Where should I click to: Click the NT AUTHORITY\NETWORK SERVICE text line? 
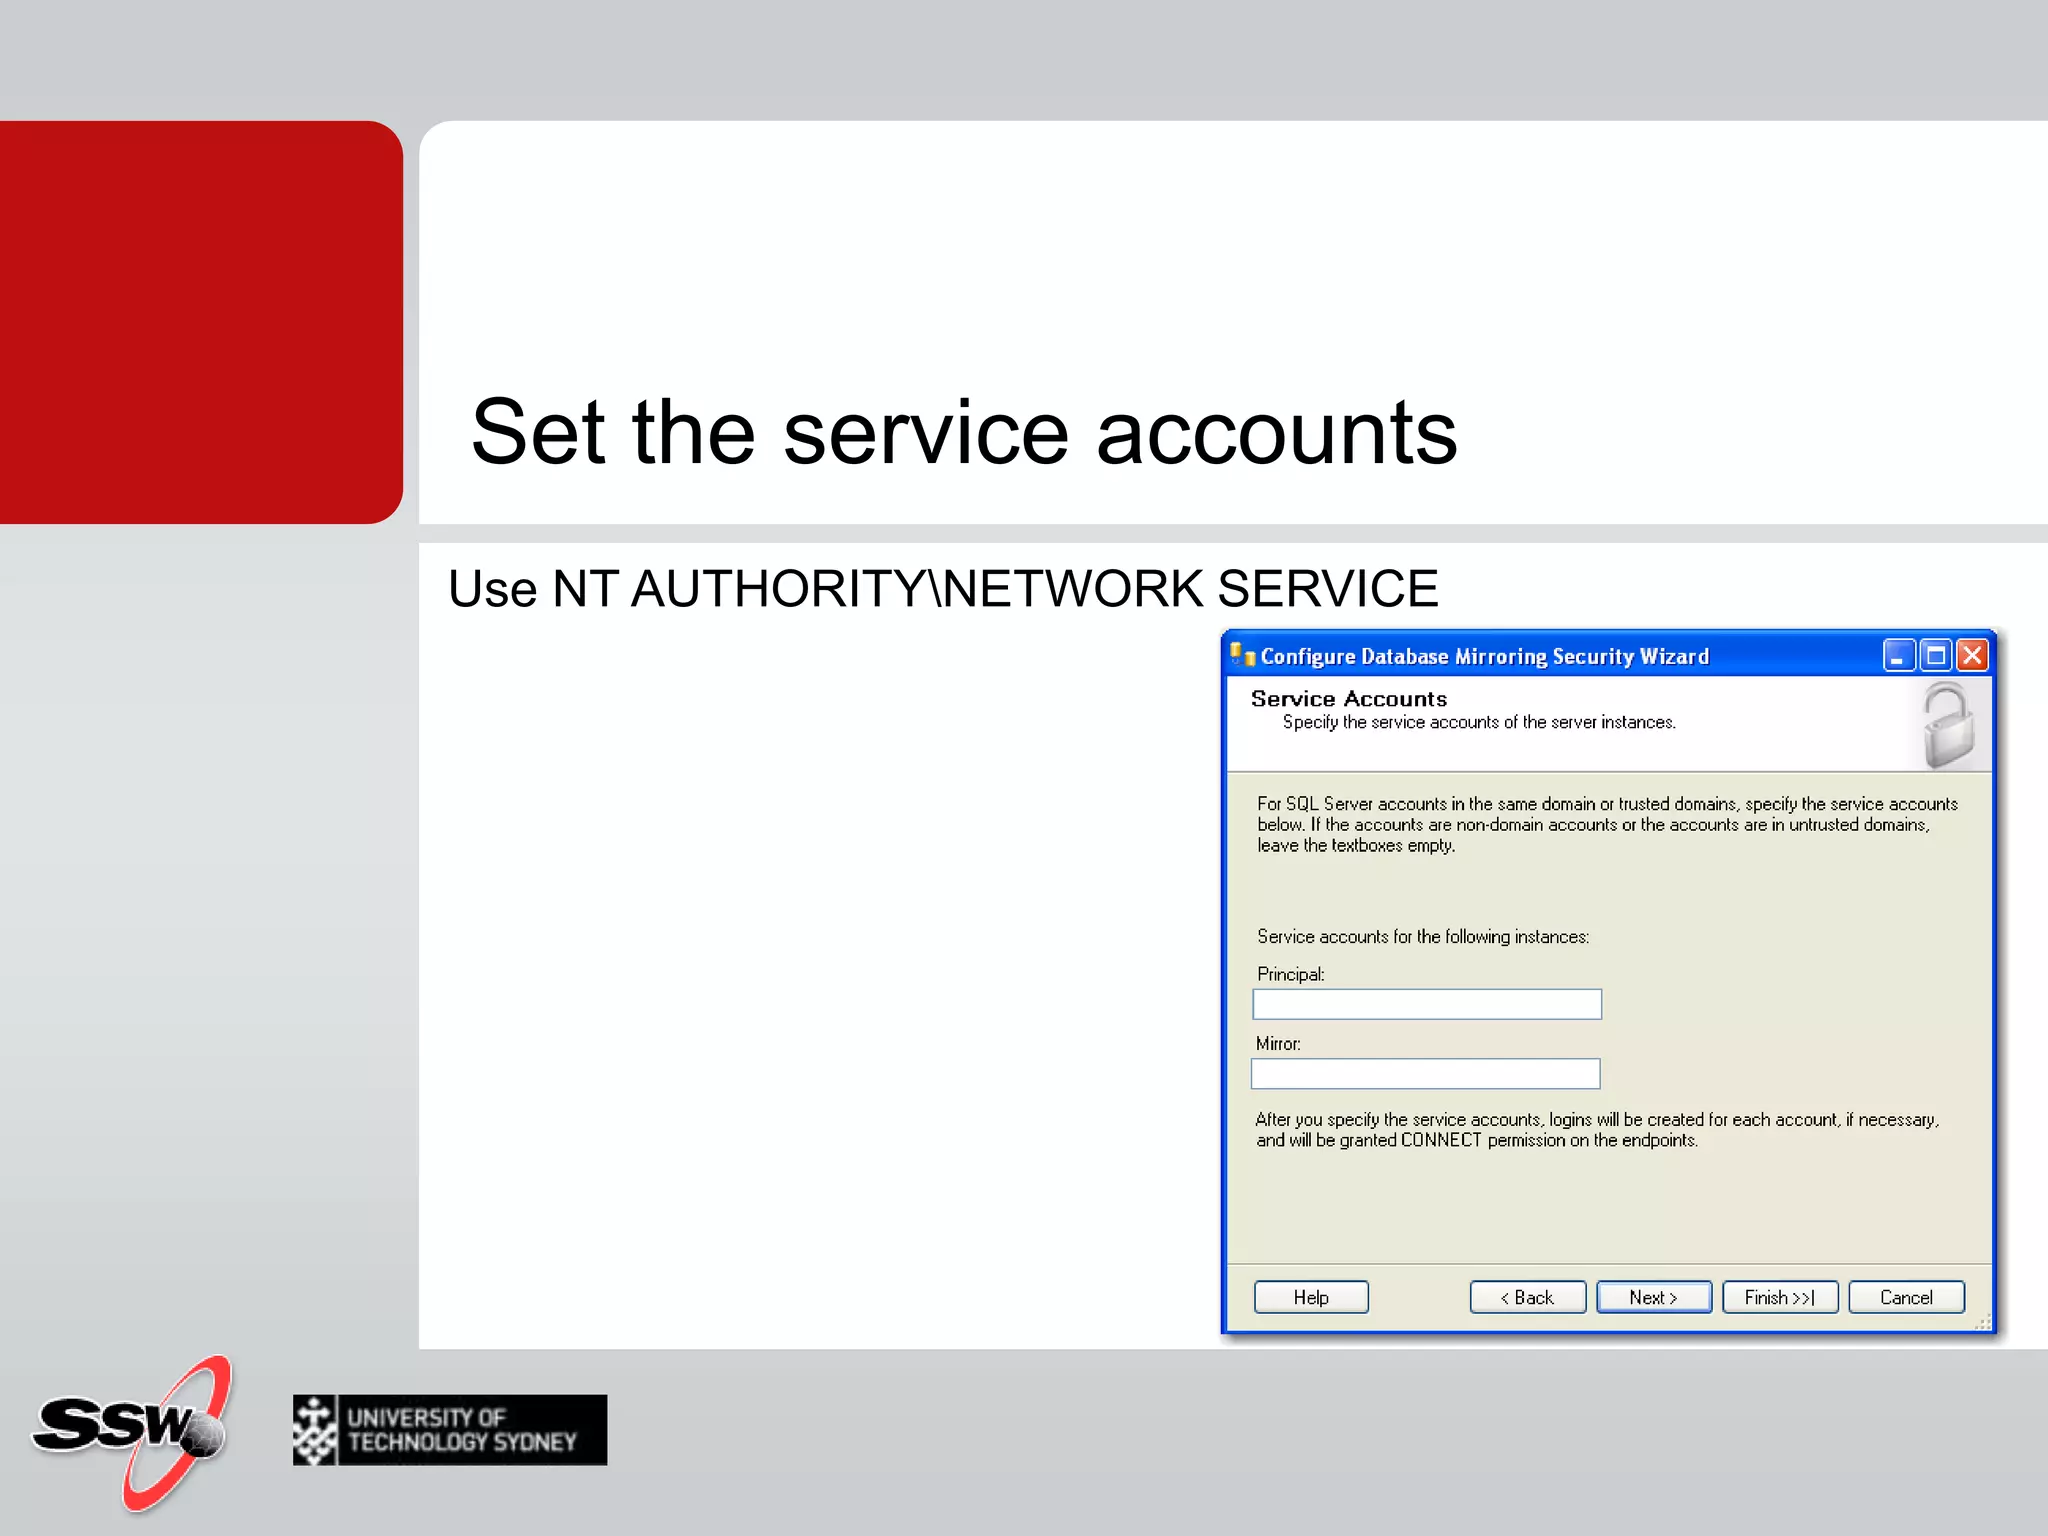click(x=942, y=588)
